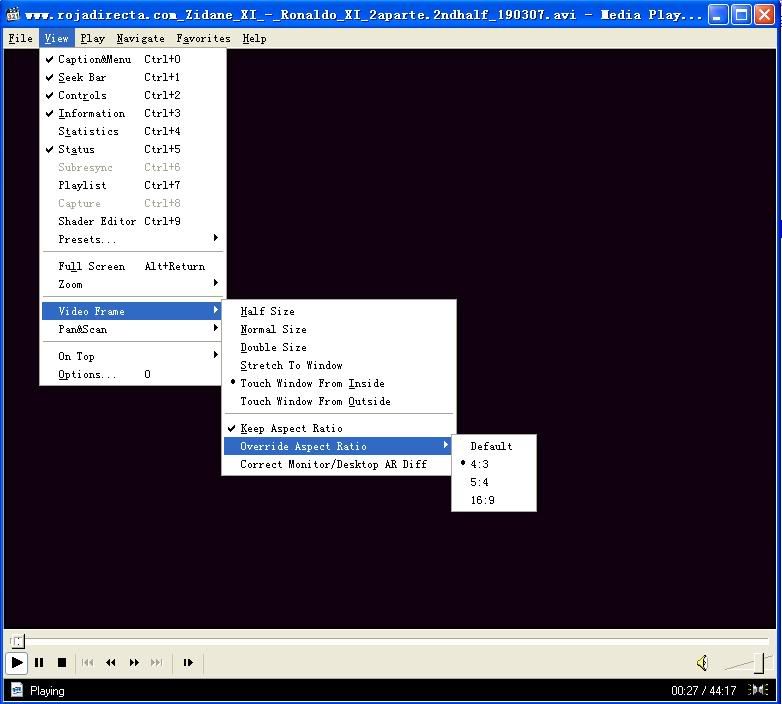
Task: Toggle Caption&Menu visibility
Action: (132, 59)
